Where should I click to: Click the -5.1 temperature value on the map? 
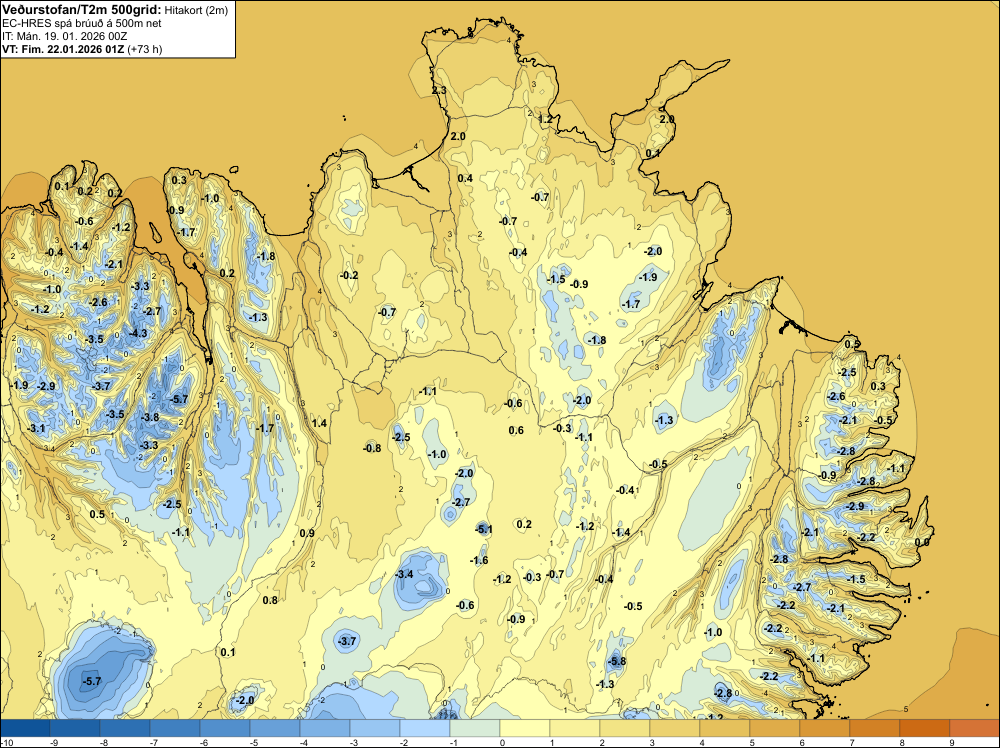[x=484, y=529]
